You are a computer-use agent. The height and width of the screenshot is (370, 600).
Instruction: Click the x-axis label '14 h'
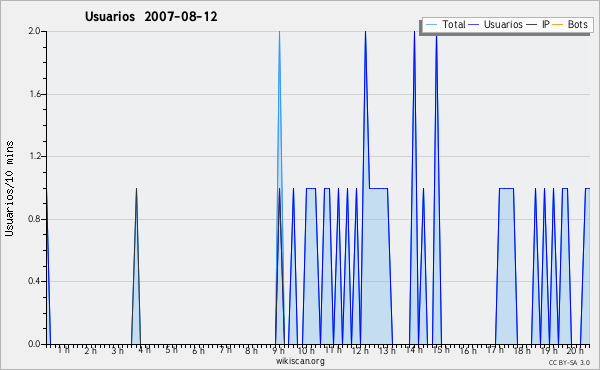tap(414, 350)
